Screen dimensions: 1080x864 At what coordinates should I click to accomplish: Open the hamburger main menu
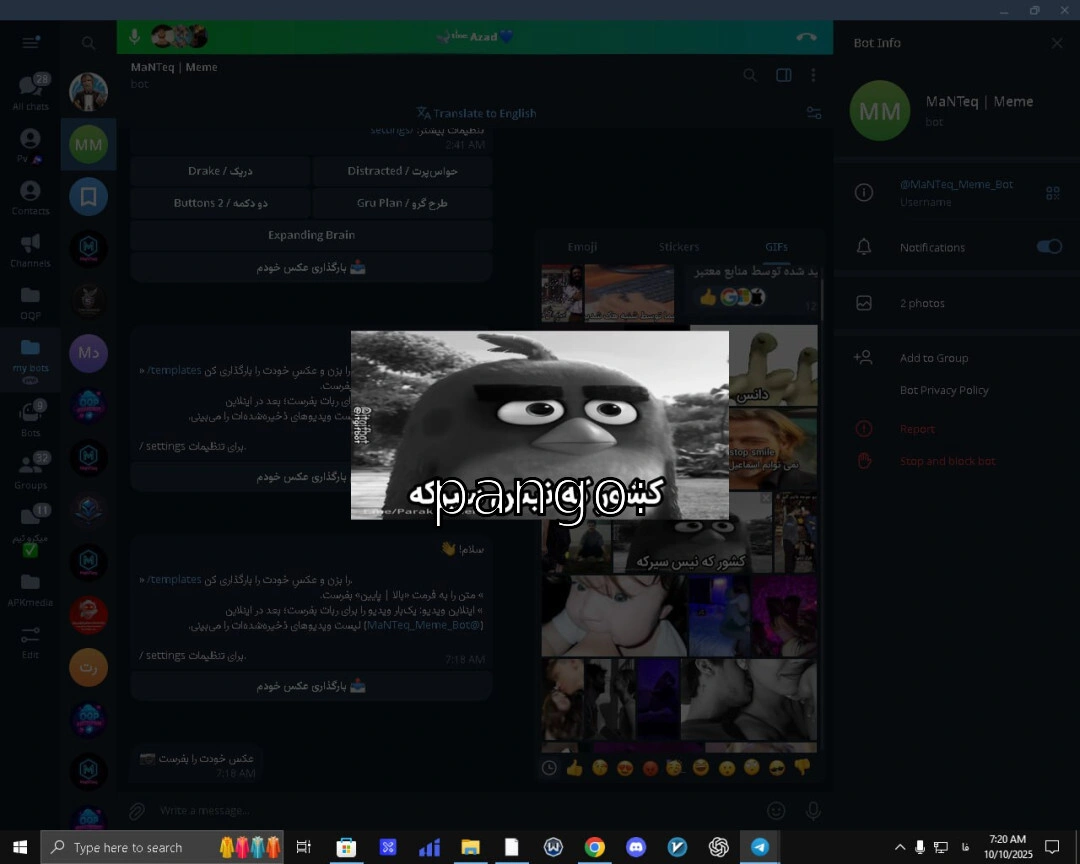(x=30, y=42)
